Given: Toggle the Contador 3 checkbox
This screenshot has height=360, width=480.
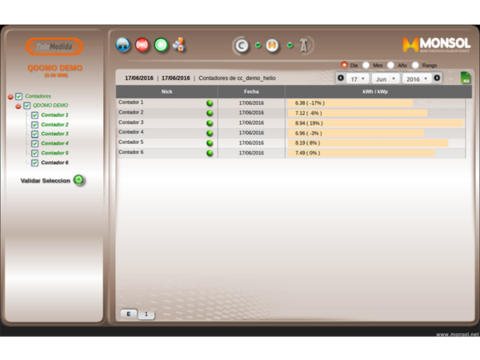Looking at the screenshot, I should click(x=35, y=134).
